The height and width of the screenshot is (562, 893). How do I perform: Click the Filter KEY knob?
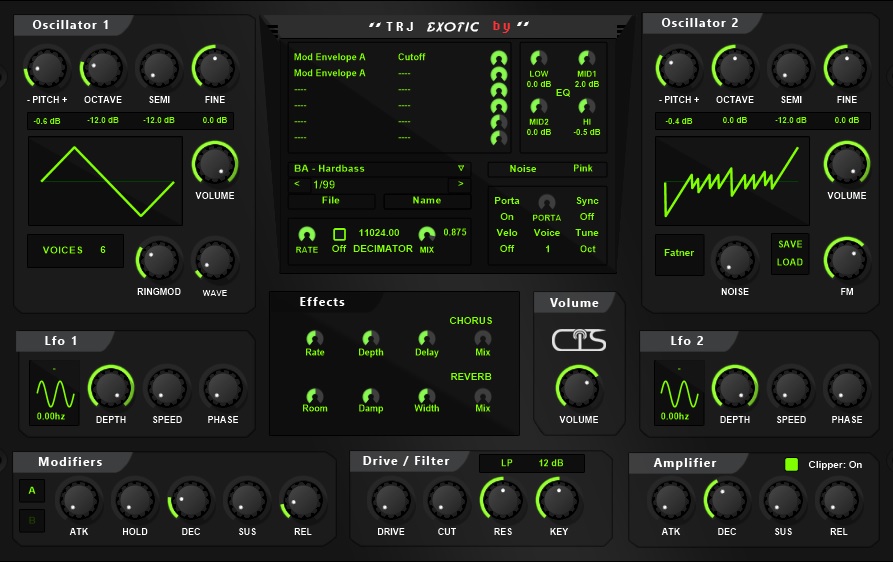coord(558,500)
